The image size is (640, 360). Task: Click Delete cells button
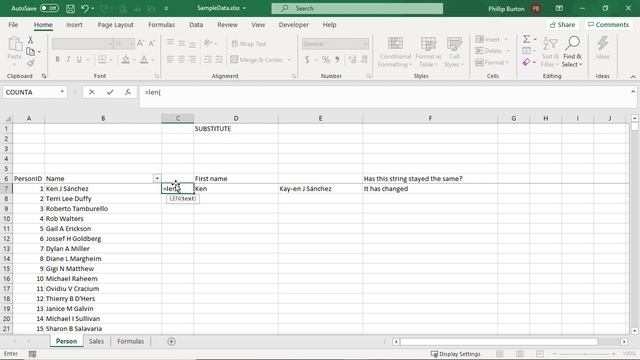tap(489, 51)
